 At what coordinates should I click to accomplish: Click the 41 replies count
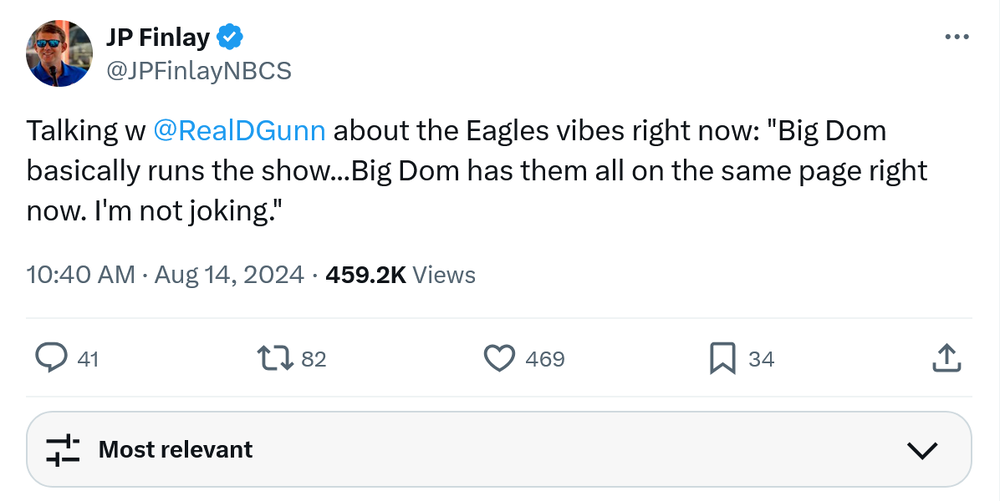click(88, 359)
